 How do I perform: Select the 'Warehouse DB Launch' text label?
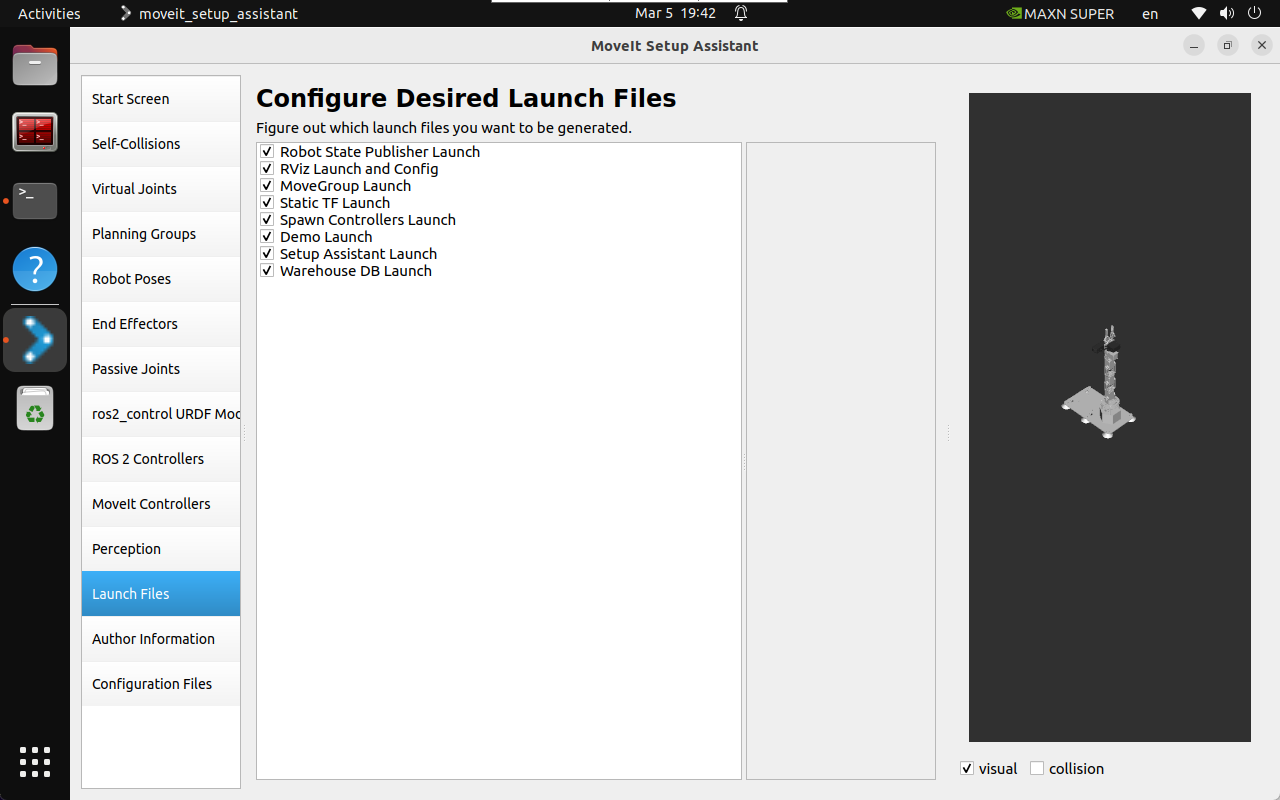(x=356, y=271)
